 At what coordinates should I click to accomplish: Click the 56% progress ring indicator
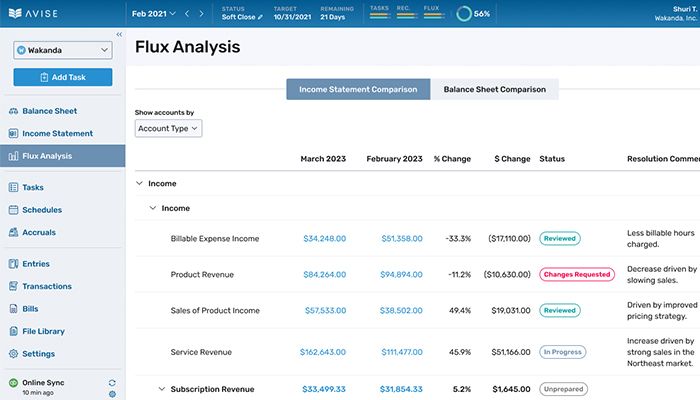coord(464,14)
